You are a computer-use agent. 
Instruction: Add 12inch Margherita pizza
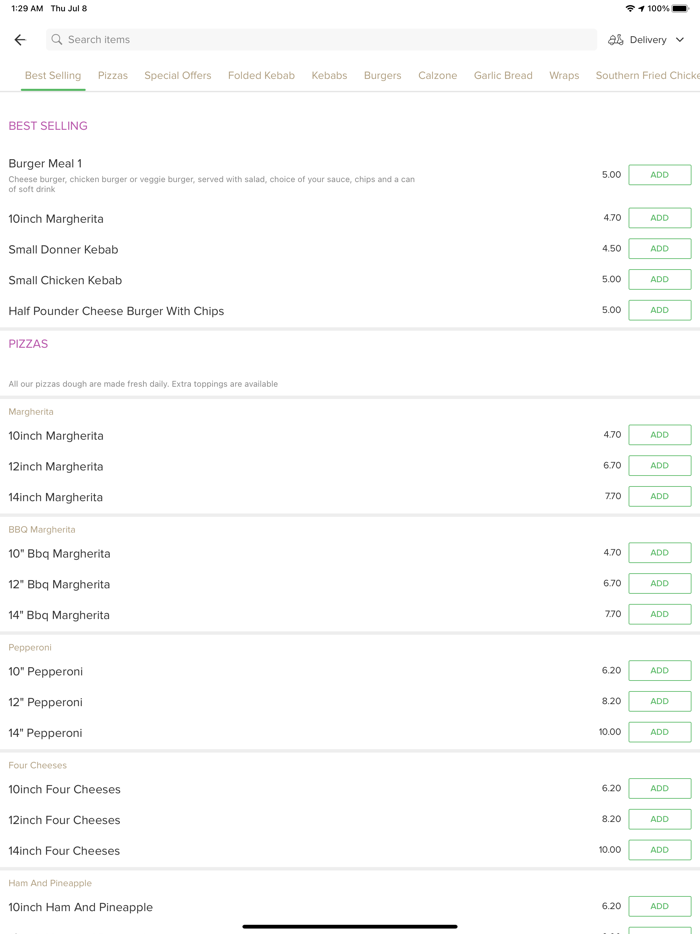click(x=659, y=466)
